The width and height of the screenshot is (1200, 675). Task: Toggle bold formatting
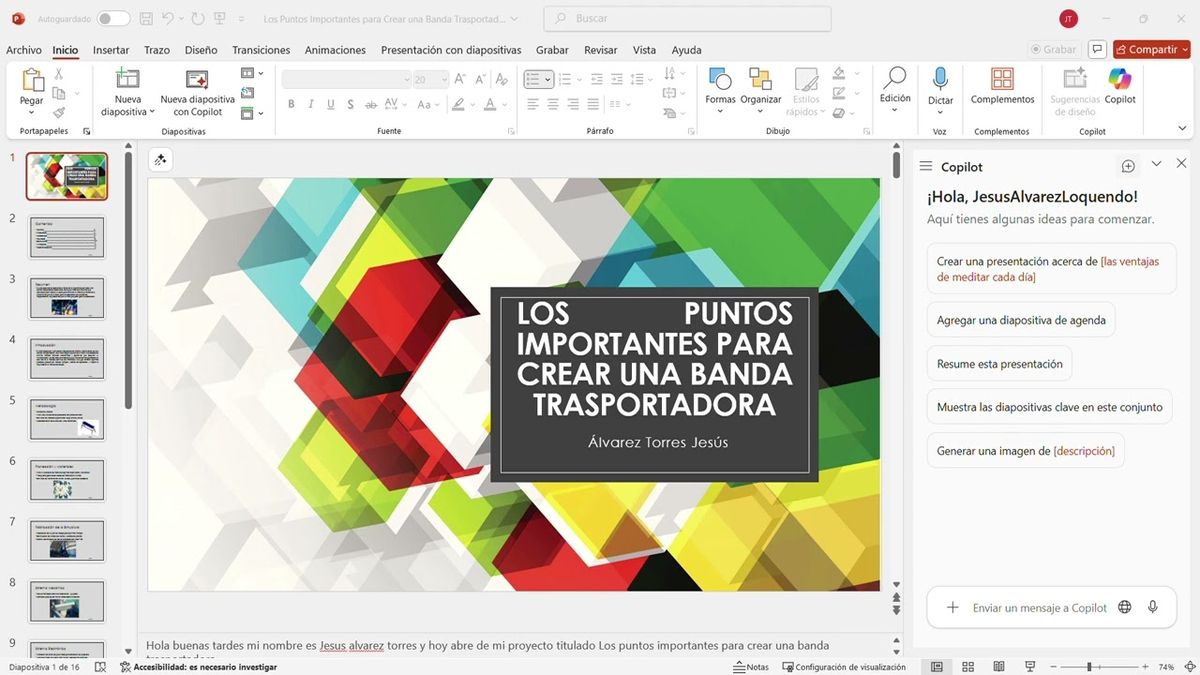point(291,104)
